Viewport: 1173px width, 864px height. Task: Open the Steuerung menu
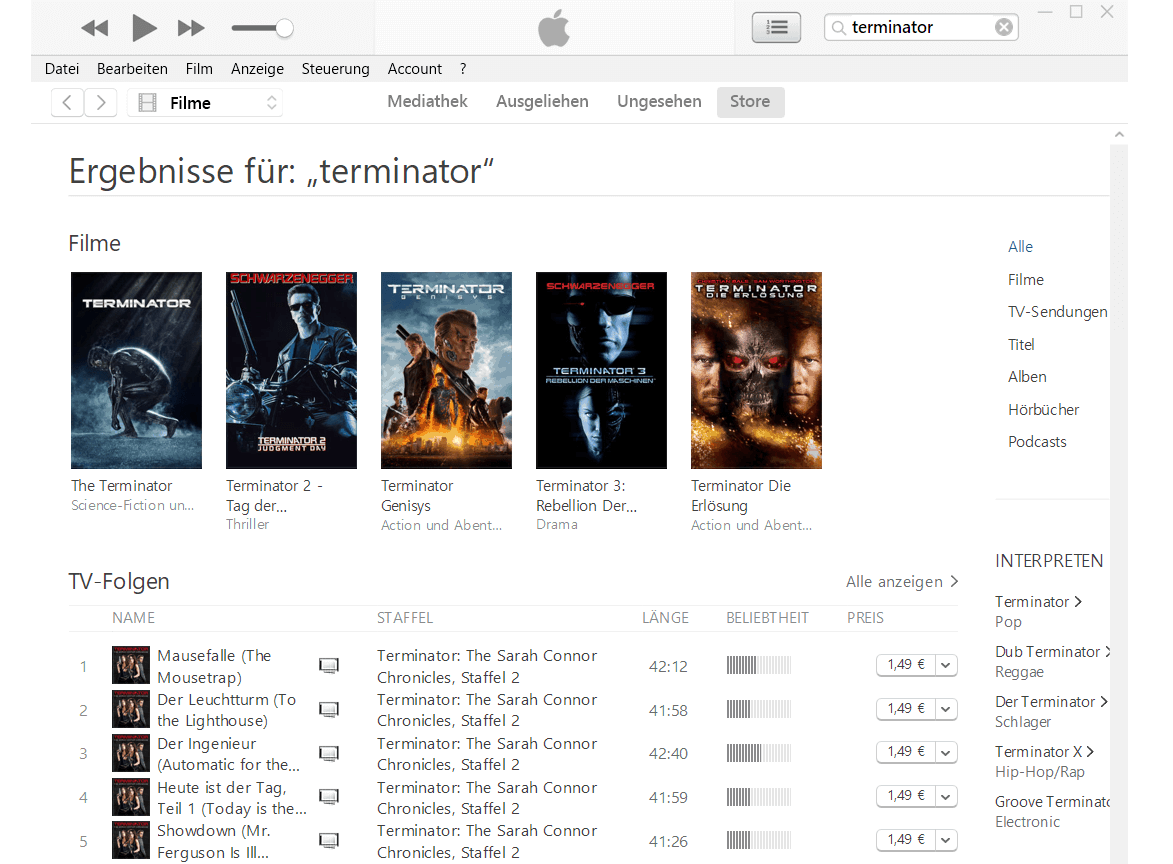[335, 69]
